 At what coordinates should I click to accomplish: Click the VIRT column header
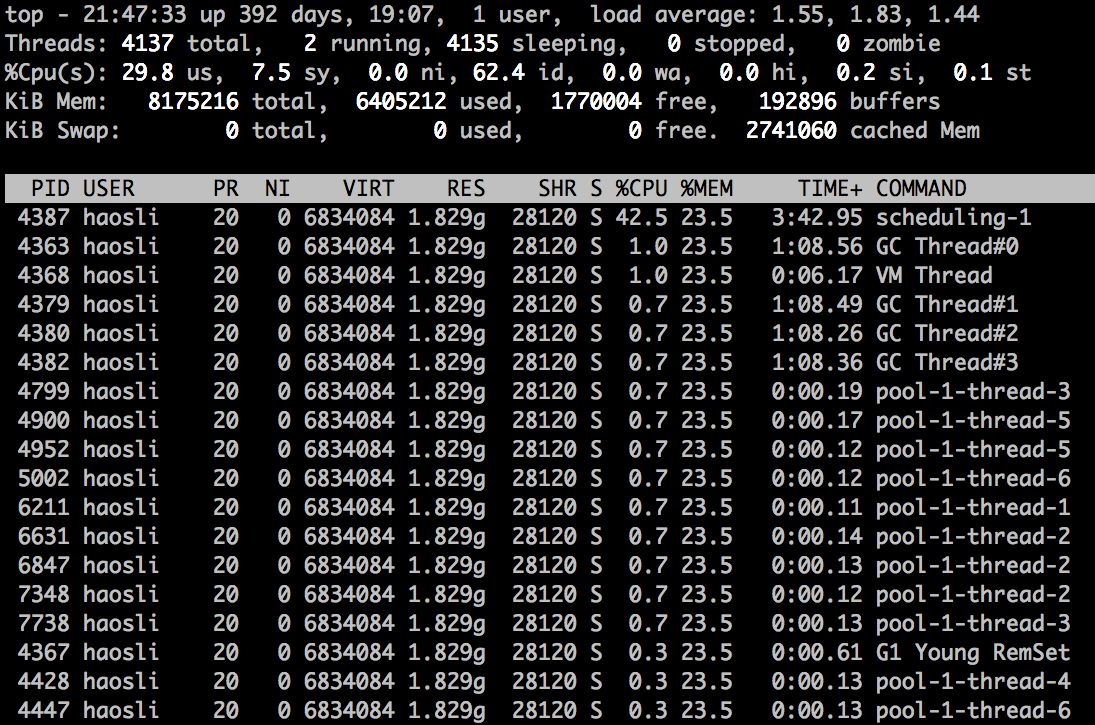click(368, 188)
